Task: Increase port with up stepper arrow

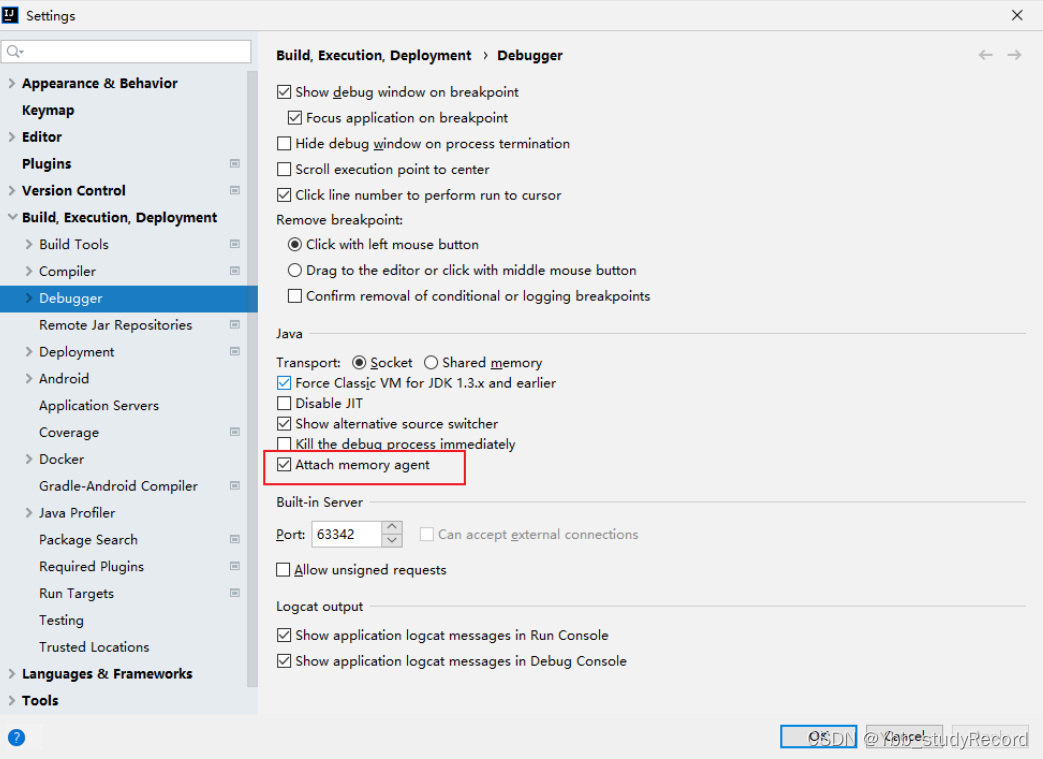Action: [x=392, y=528]
